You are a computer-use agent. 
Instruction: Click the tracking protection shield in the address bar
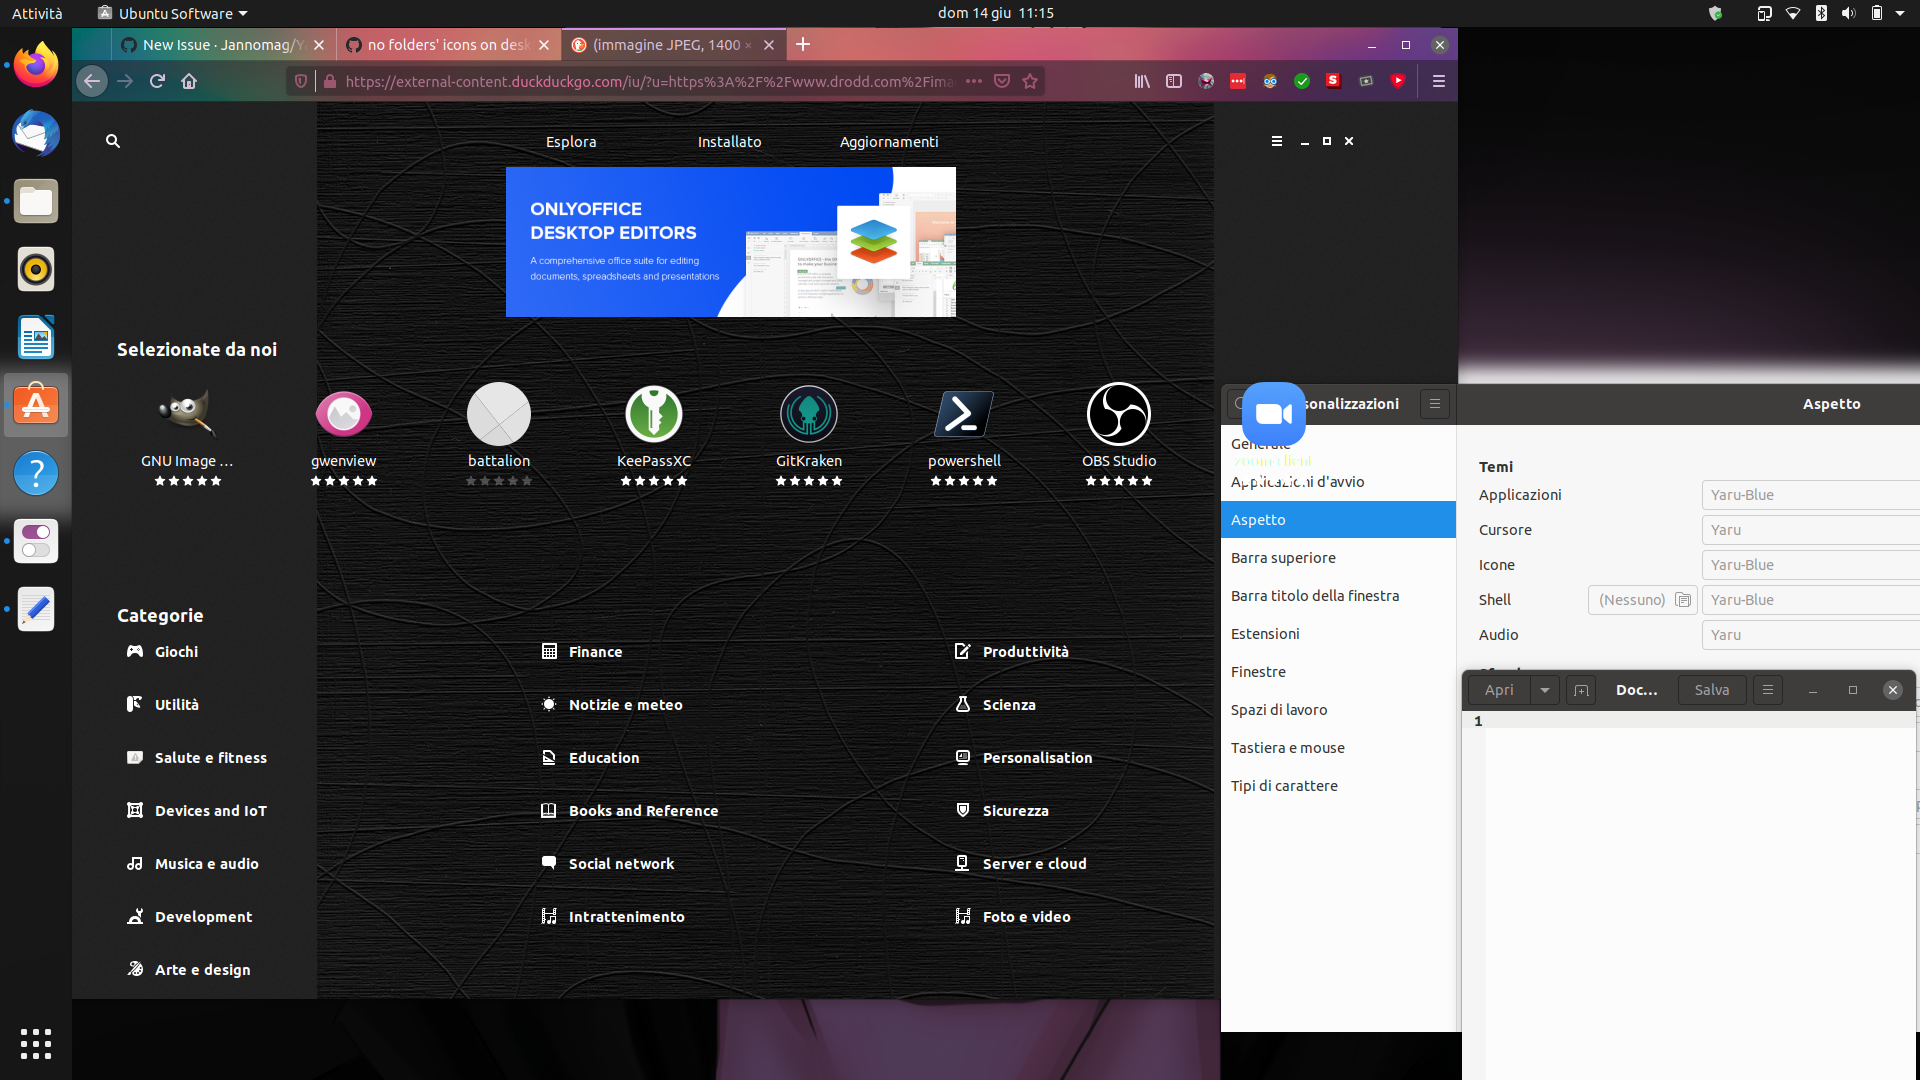(301, 81)
